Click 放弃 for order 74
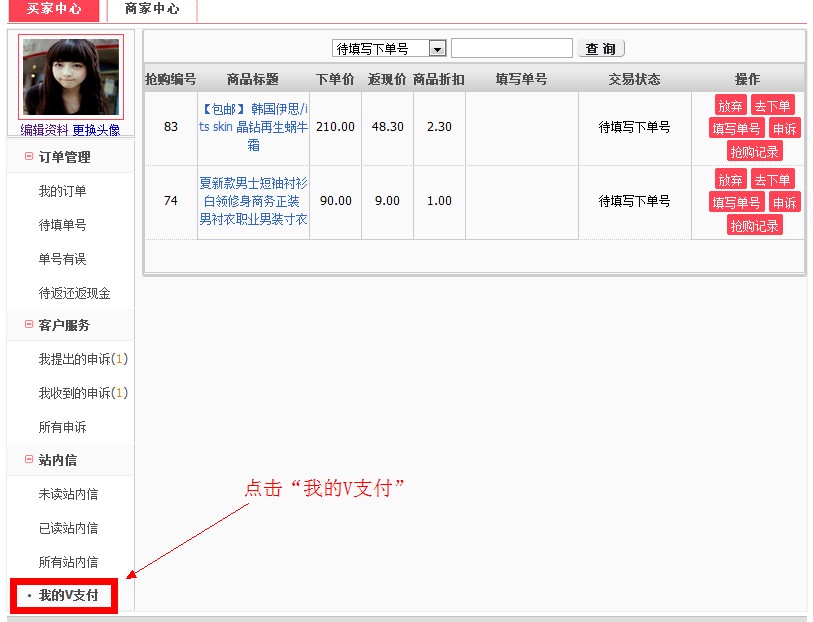 click(x=731, y=180)
